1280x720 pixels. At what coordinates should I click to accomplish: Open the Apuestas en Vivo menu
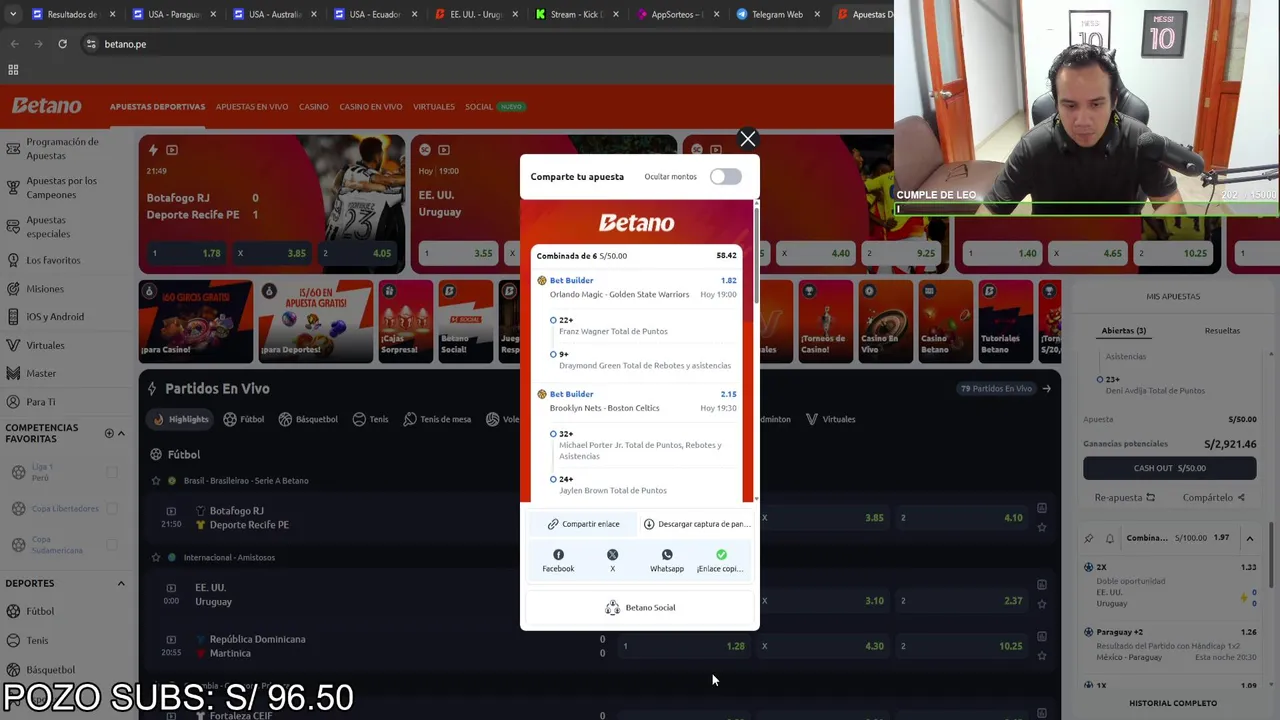(x=252, y=107)
